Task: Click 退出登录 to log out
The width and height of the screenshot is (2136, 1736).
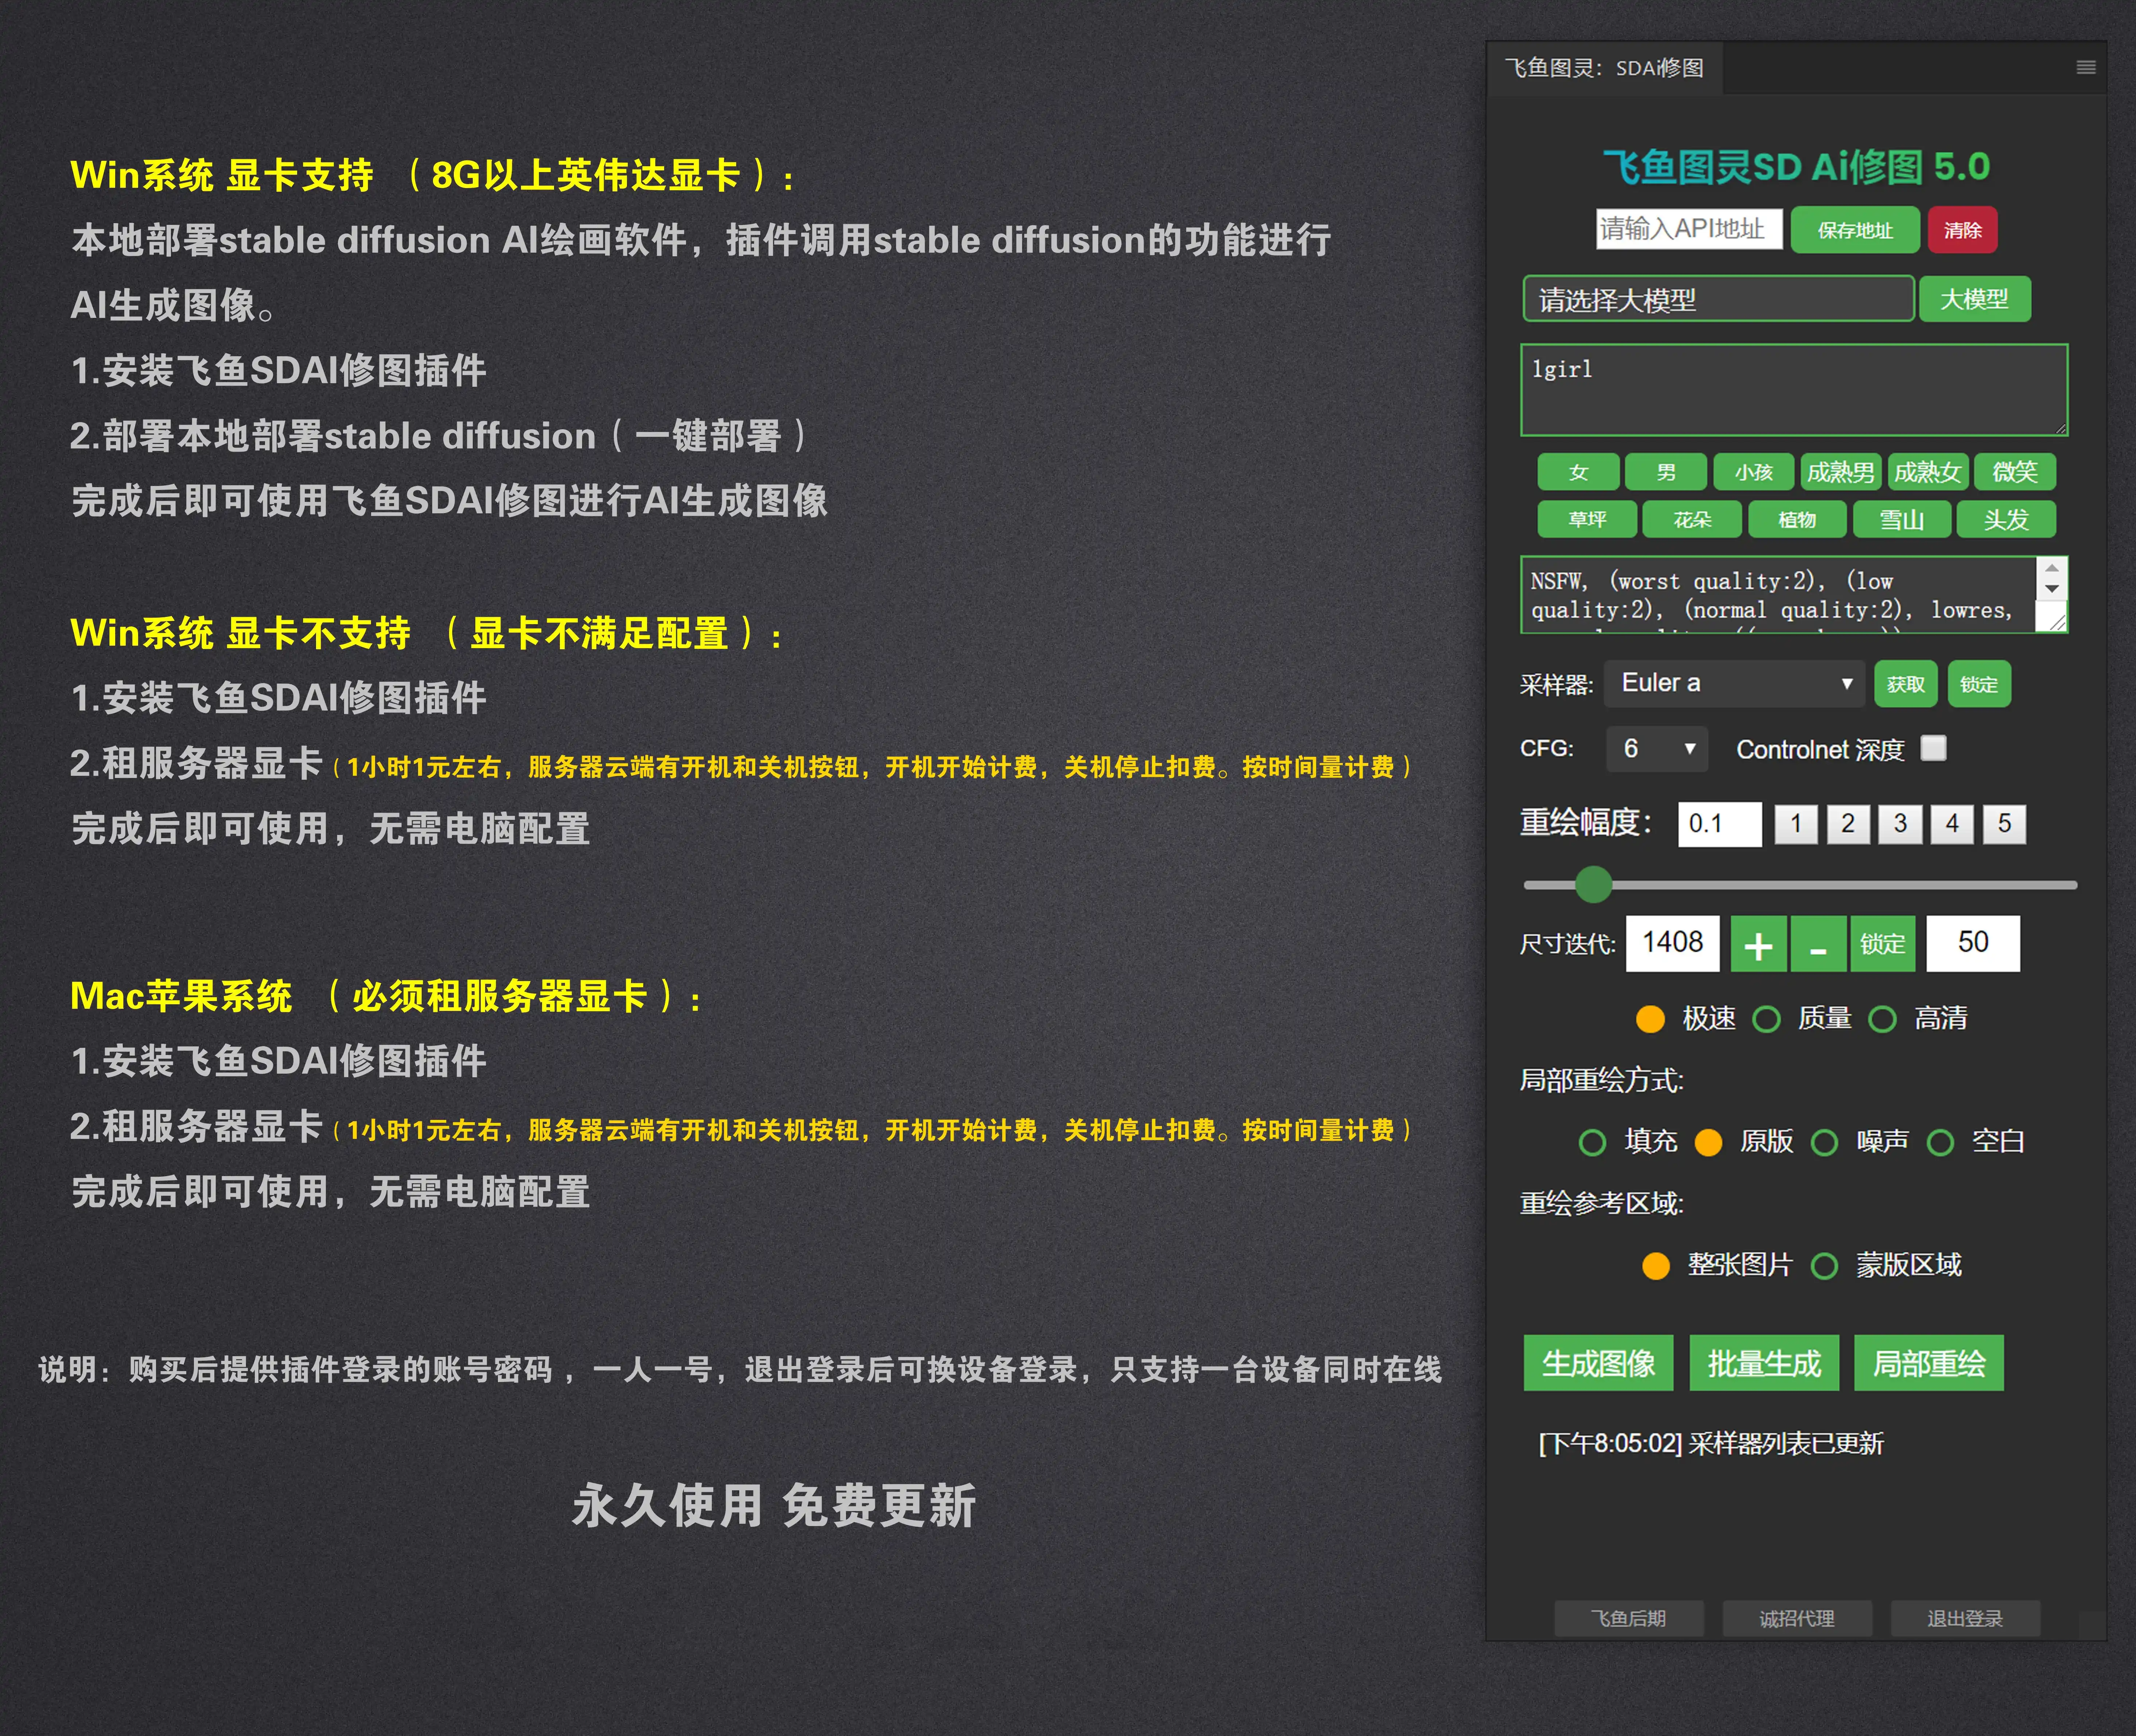Action: [1965, 1618]
